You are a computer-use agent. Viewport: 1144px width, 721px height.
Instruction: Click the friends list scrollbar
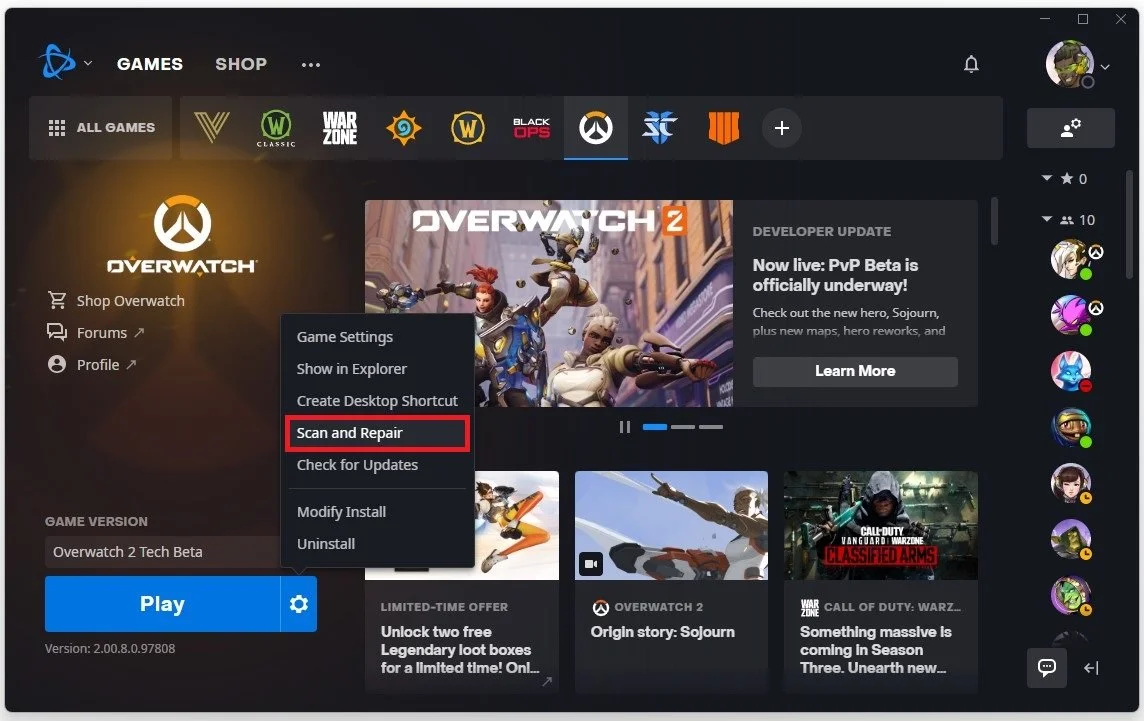pyautogui.click(x=1130, y=223)
